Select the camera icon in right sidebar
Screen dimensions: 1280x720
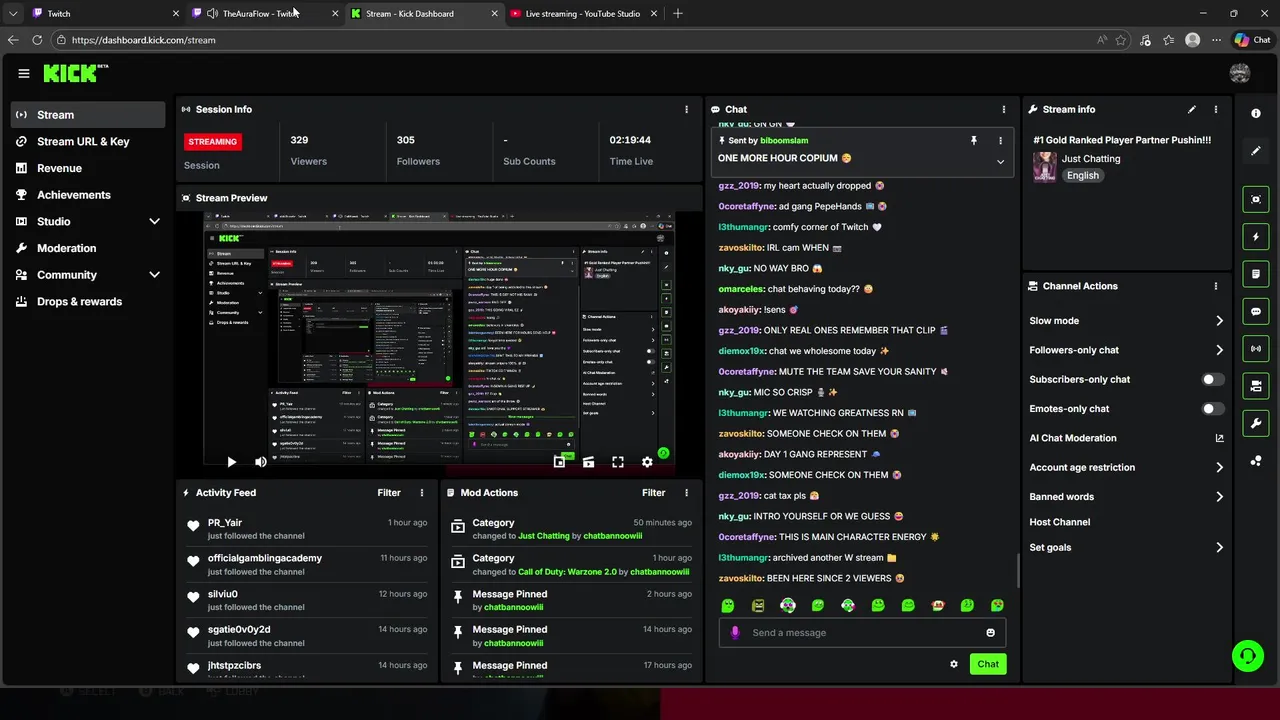(1256, 385)
